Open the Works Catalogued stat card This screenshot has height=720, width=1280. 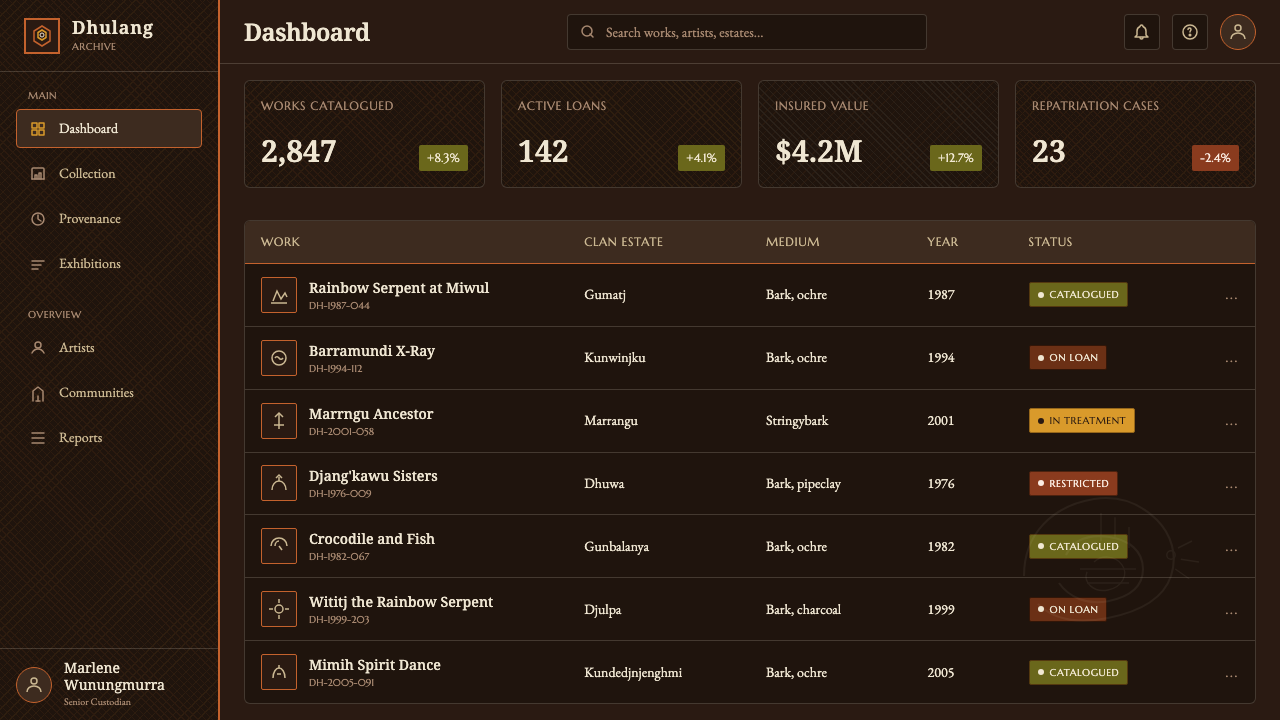click(x=364, y=134)
